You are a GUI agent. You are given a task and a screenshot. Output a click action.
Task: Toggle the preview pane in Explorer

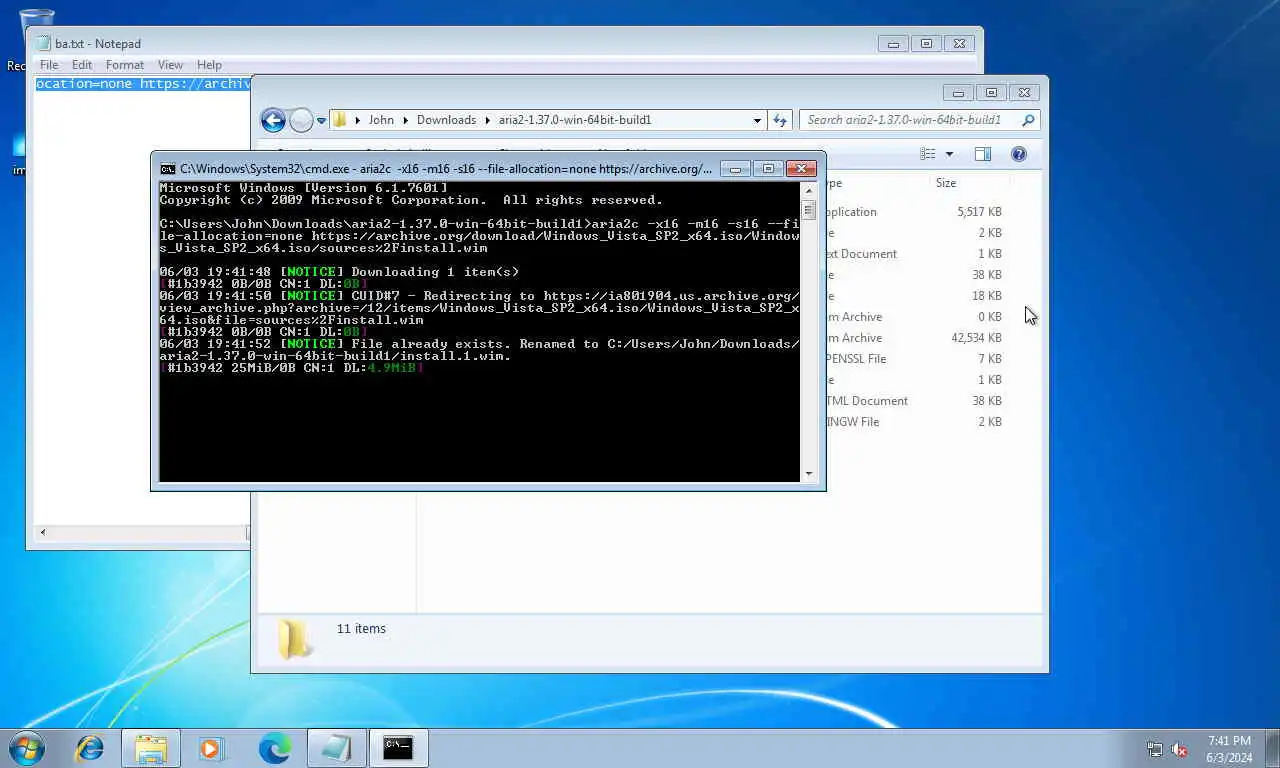click(983, 154)
